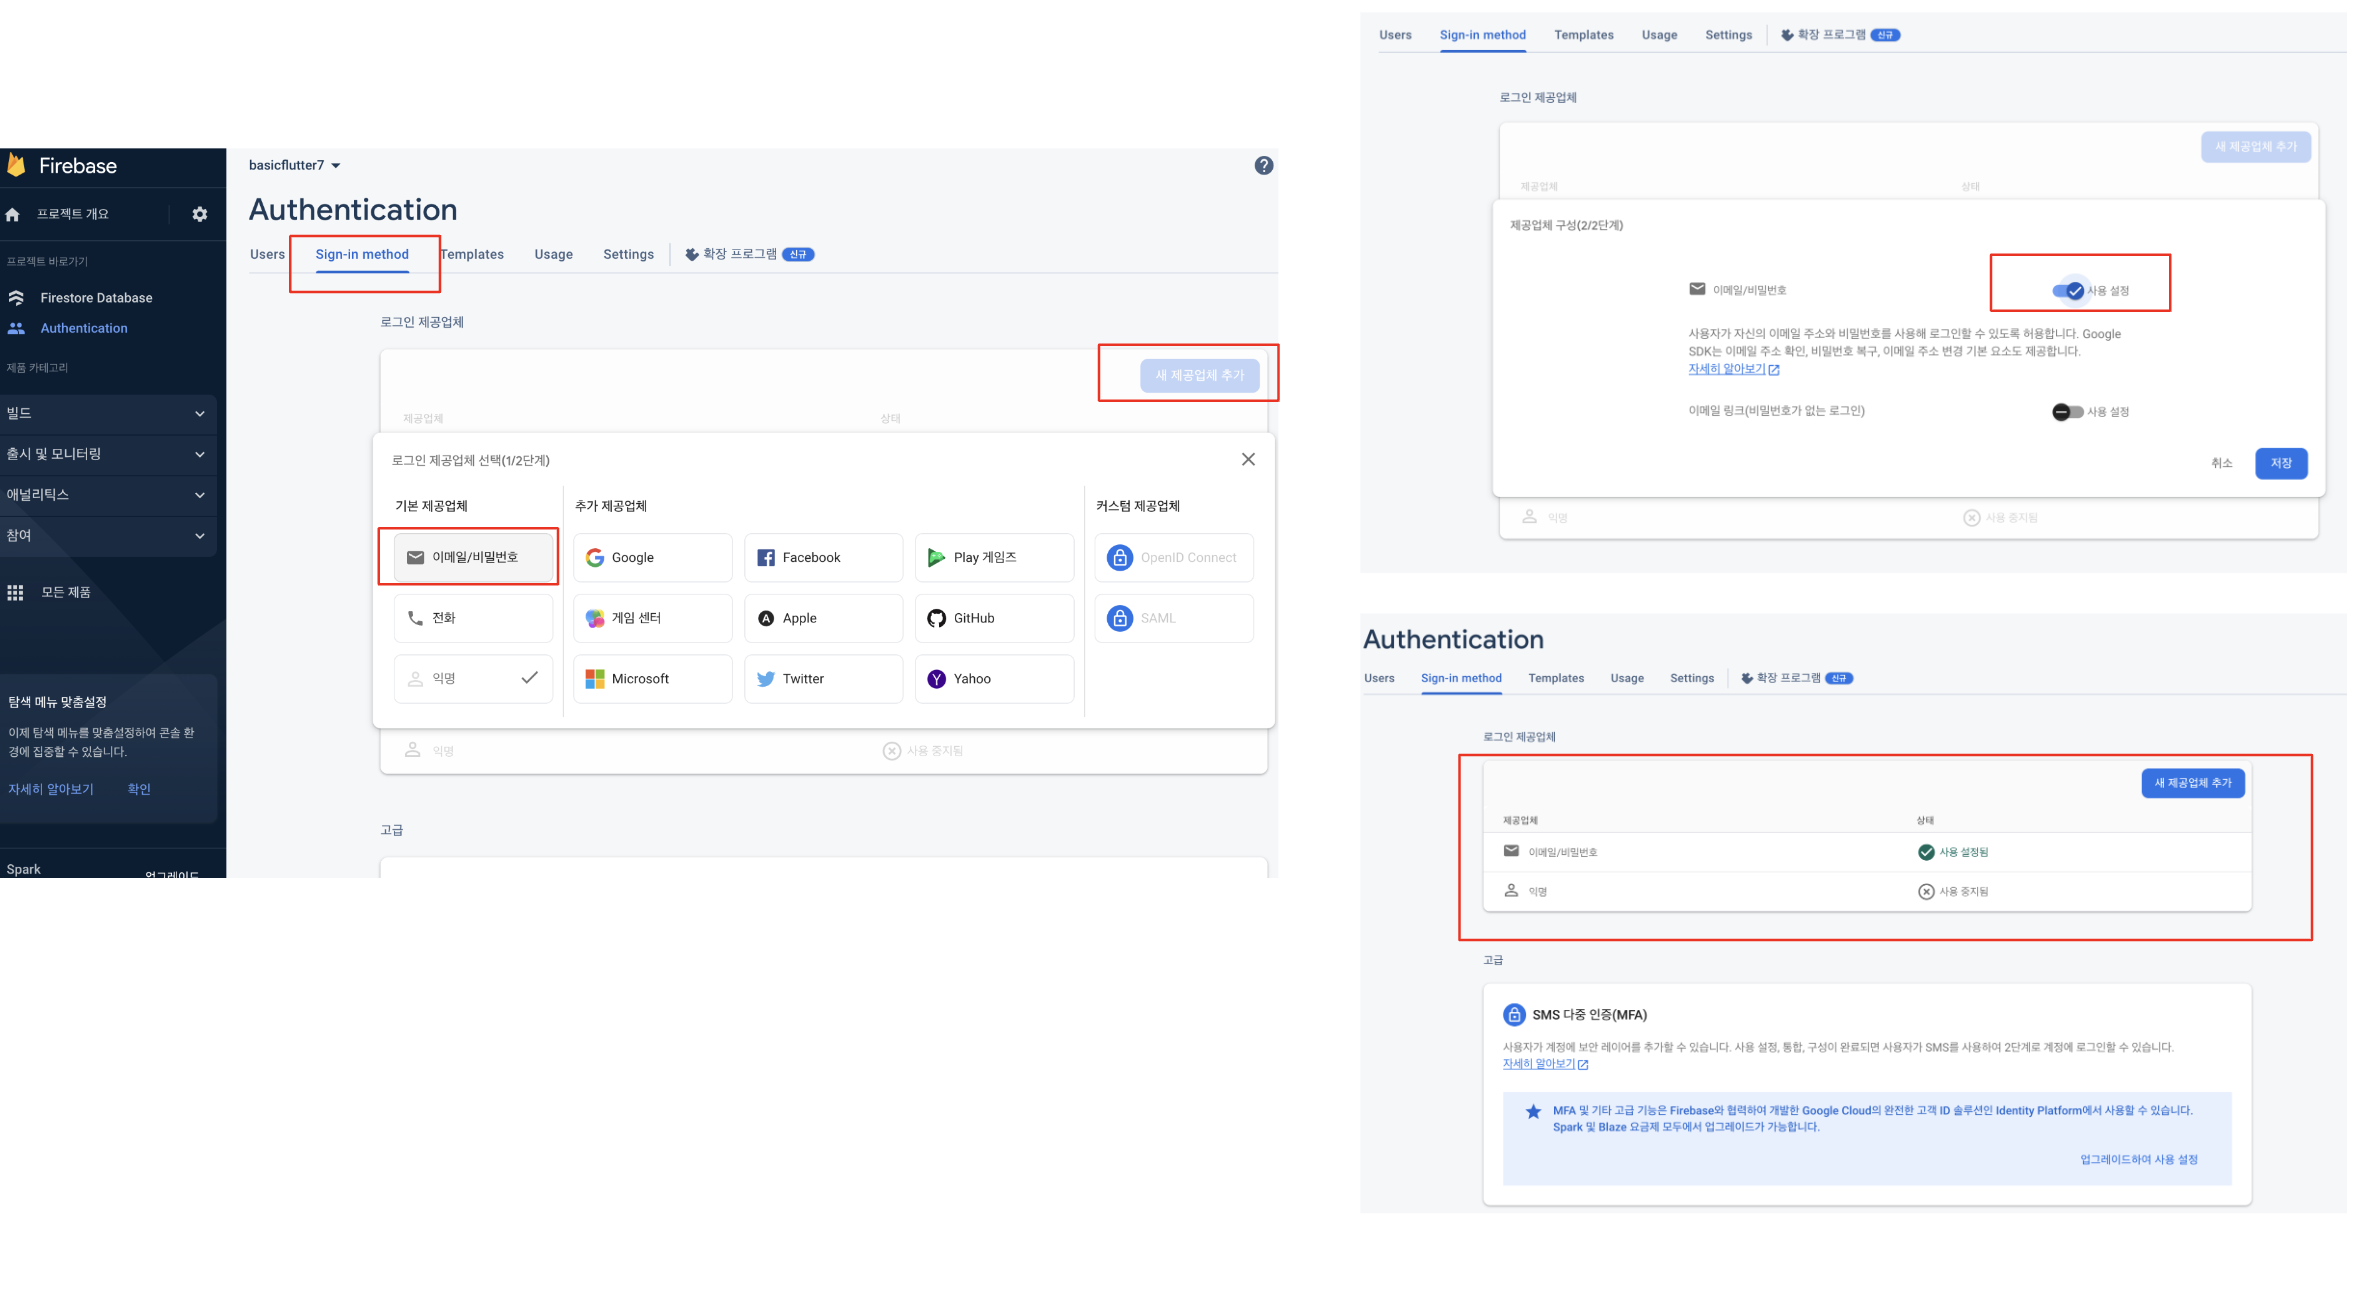Click the 저장 save button
Screen dimensions: 2354x1294
coord(2281,463)
